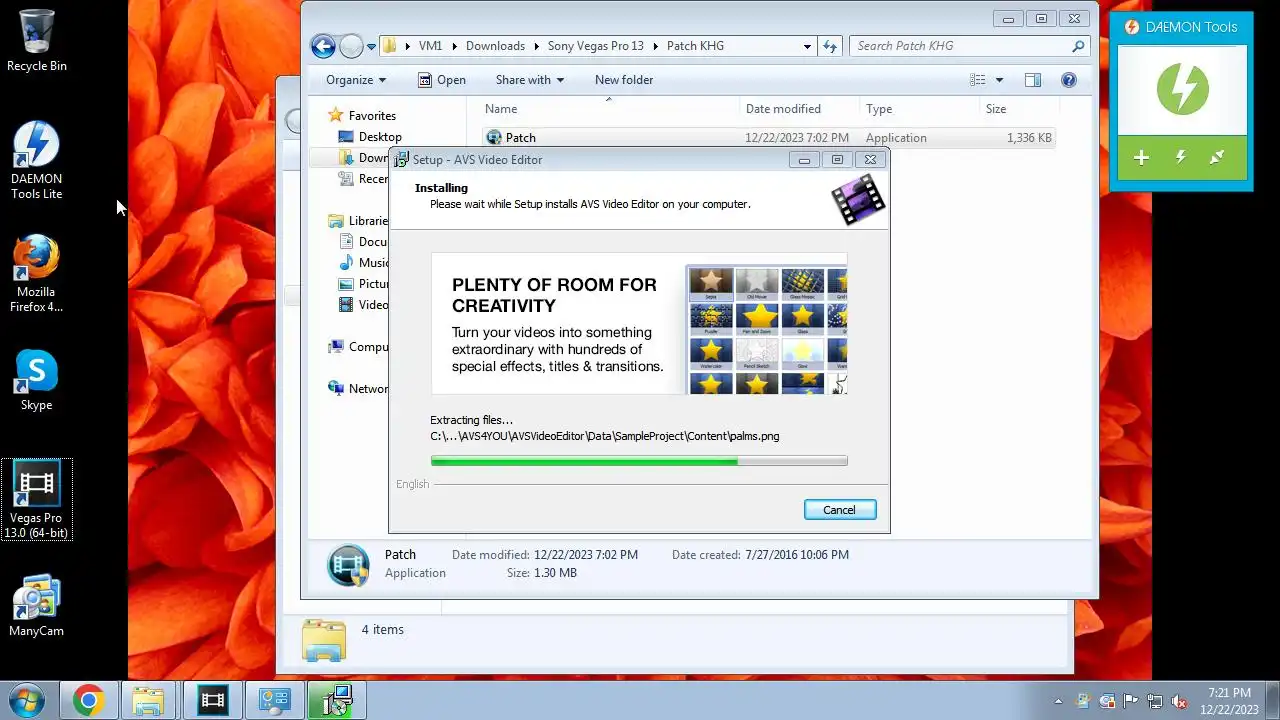The height and width of the screenshot is (720, 1280).
Task: Open Explorer help button
Action: (x=1069, y=80)
